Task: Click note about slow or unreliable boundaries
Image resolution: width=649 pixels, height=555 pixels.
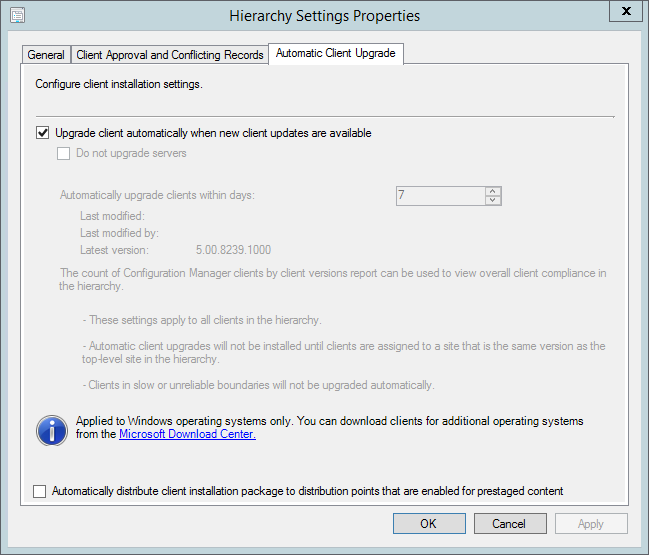Action: pyautogui.click(x=259, y=385)
